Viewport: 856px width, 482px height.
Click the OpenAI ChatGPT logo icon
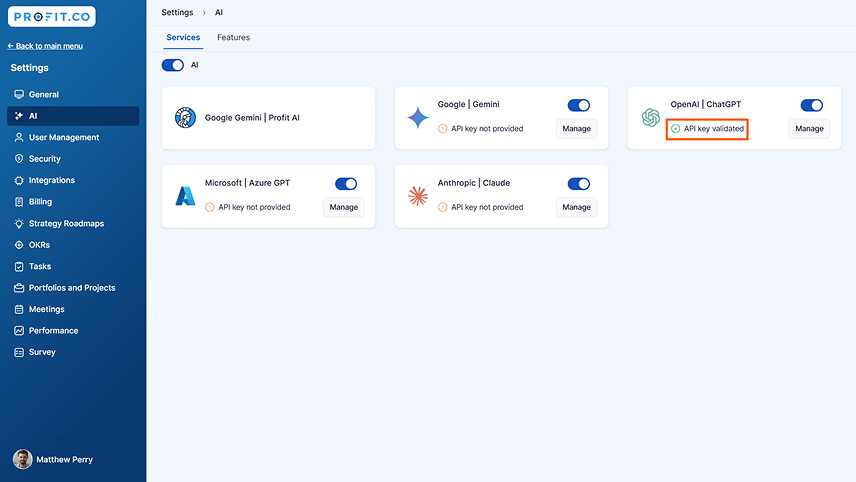click(x=651, y=117)
